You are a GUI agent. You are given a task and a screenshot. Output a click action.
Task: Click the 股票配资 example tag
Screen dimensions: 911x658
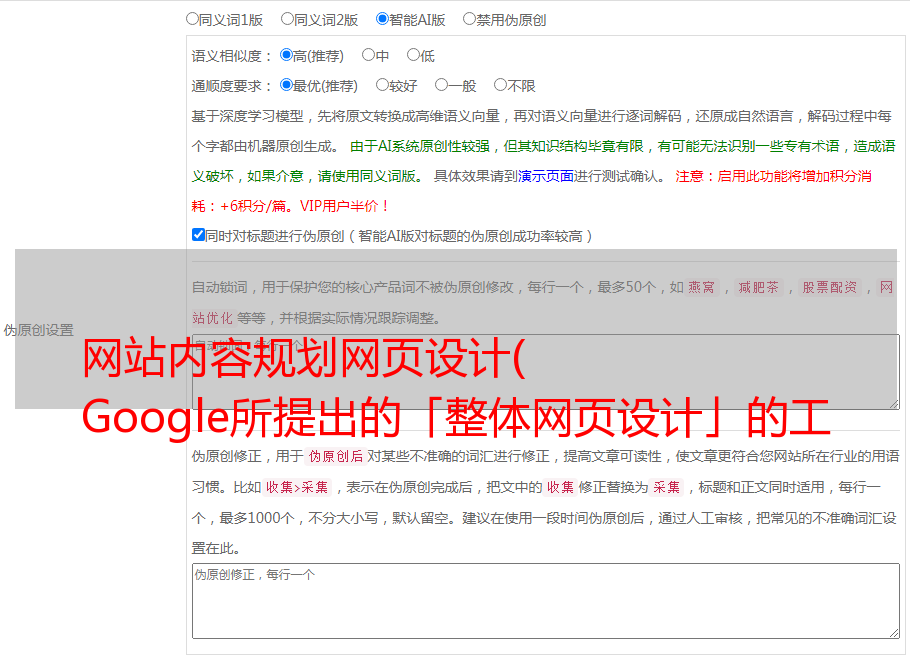(830, 287)
